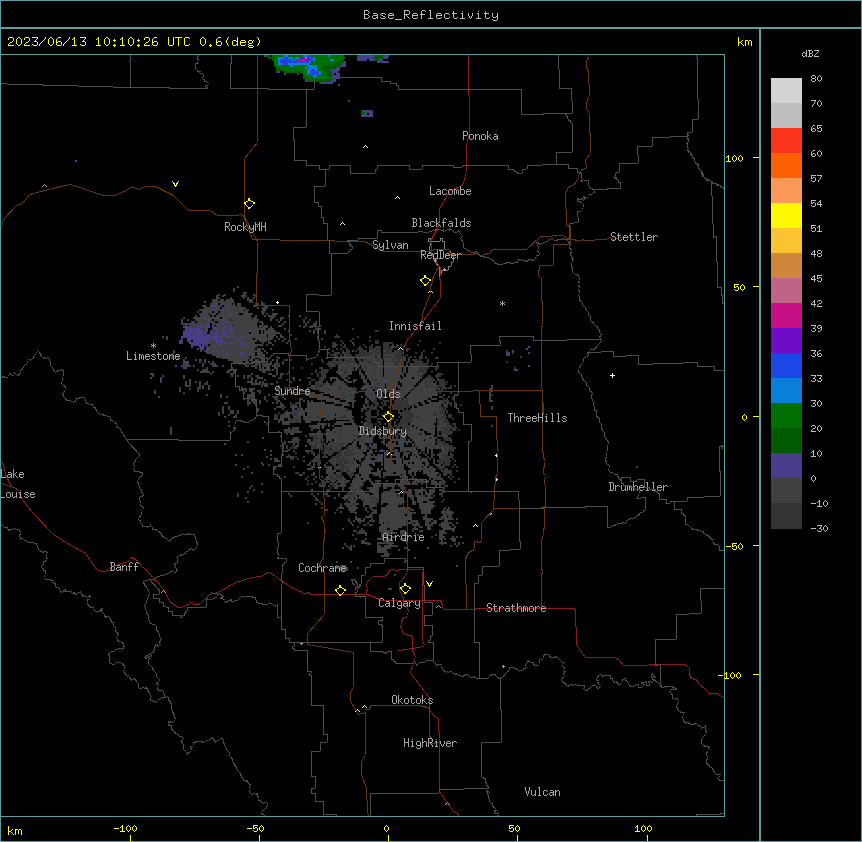Select the slate purple 10-0 dBZ legend swatch

click(786, 466)
